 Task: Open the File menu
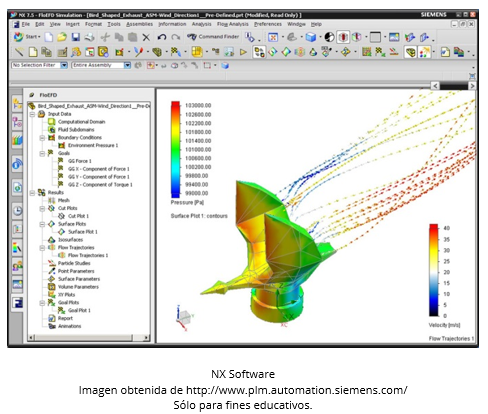pos(26,24)
